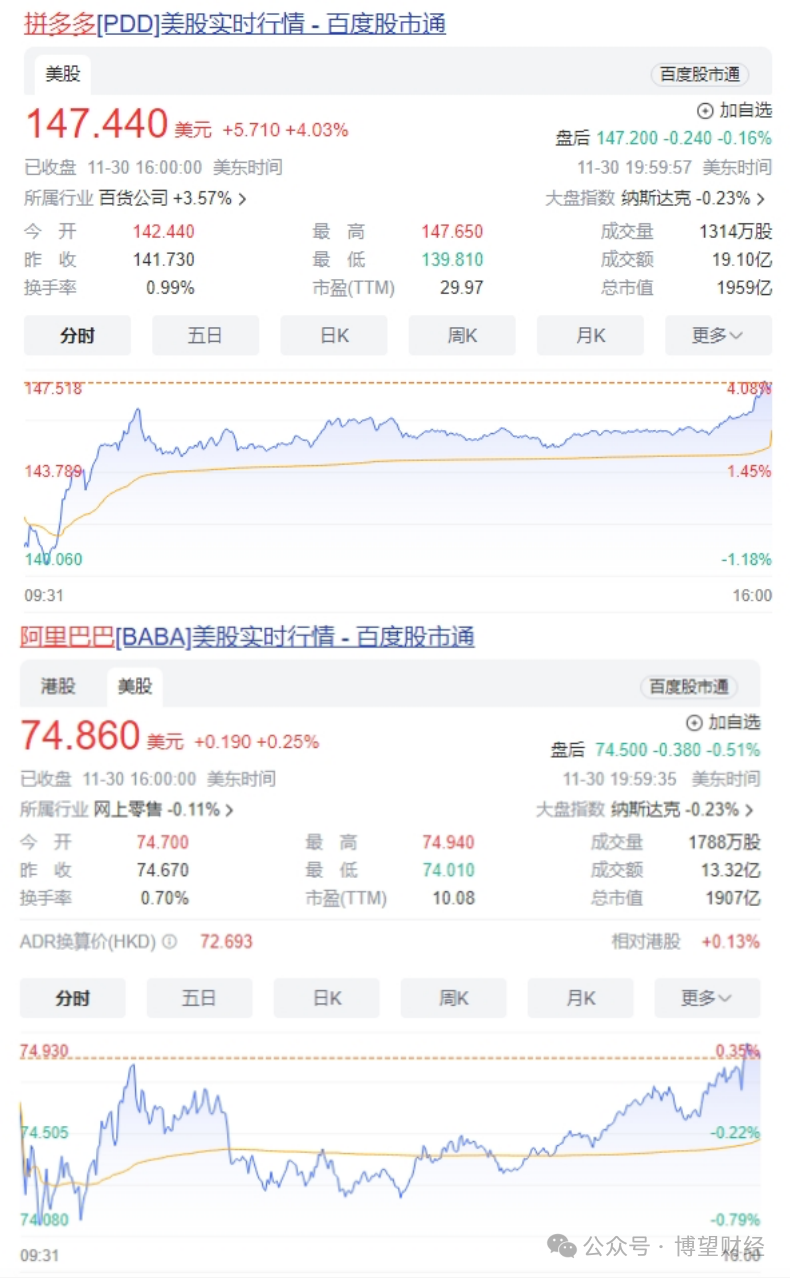This screenshot has width=790, height=1278.
Task: Switch BABA chart to 周K
Action: 453,998
